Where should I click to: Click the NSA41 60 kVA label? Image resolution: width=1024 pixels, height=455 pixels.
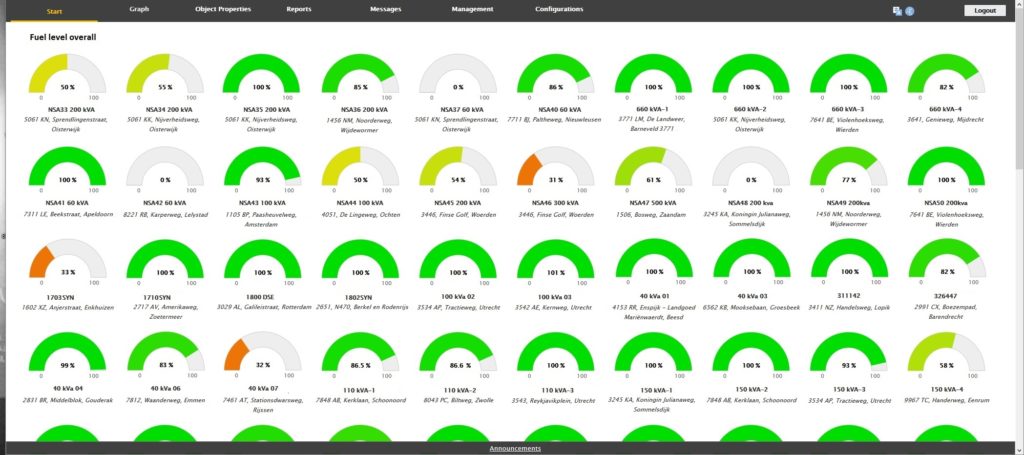click(x=67, y=203)
